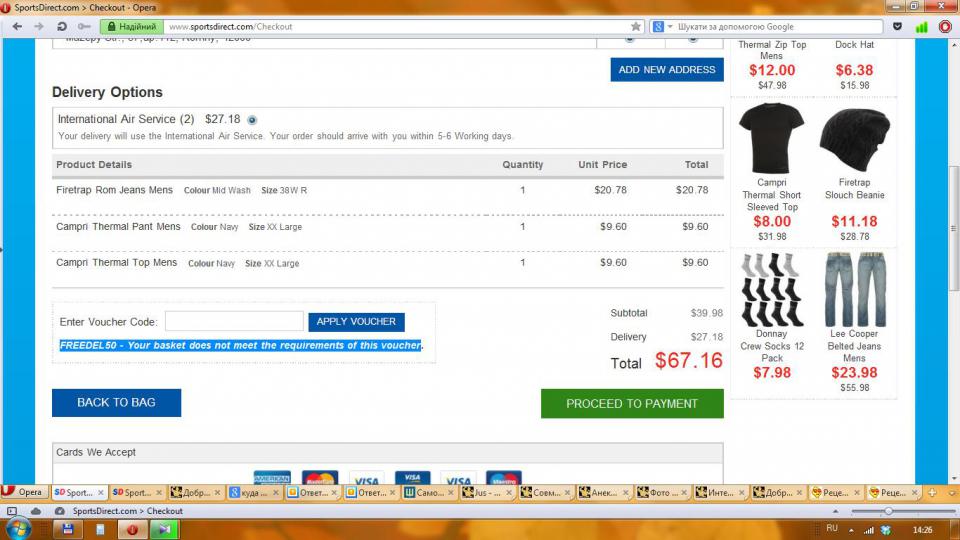Click the Proceed to Payment button
Image resolution: width=960 pixels, height=540 pixels.
[x=632, y=403]
